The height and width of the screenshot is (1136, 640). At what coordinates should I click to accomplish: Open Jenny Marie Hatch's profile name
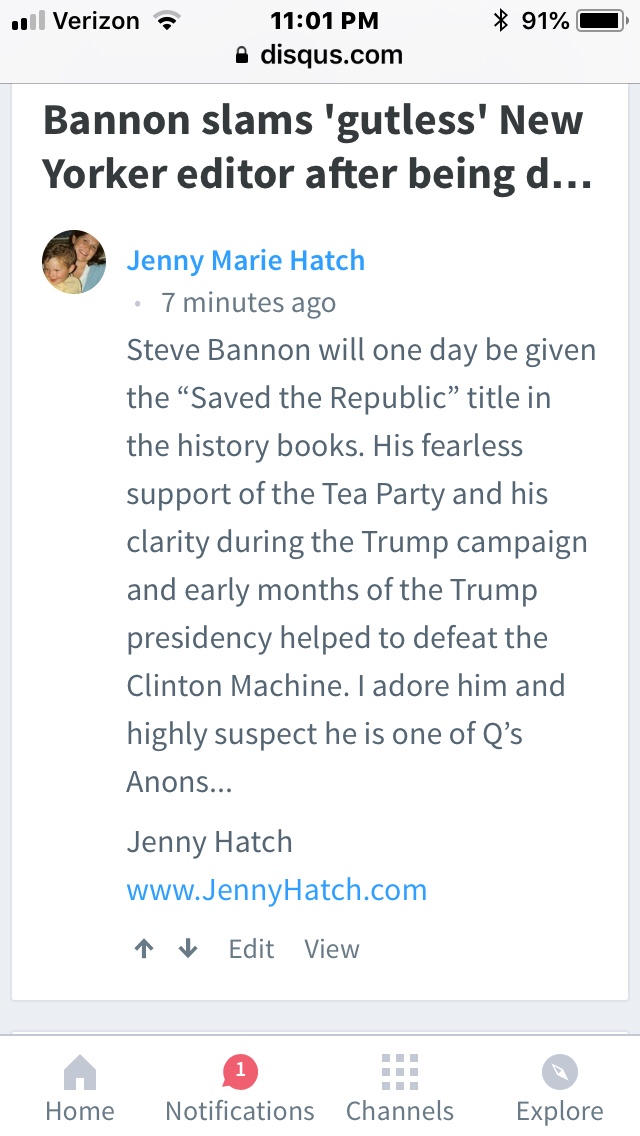pyautogui.click(x=245, y=261)
